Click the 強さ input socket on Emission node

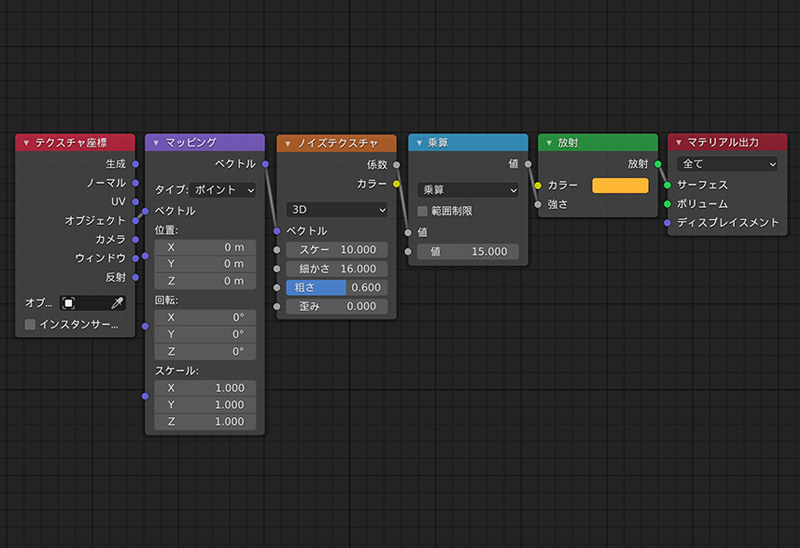tap(538, 204)
